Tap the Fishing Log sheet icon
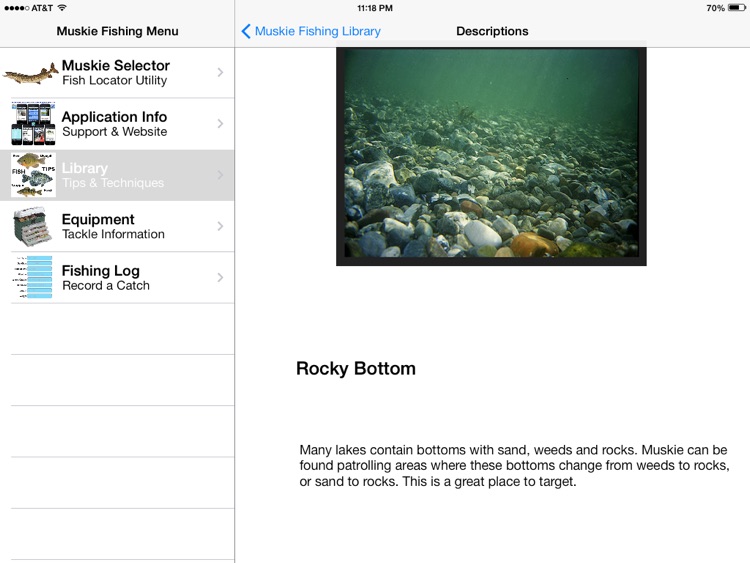 pos(33,277)
